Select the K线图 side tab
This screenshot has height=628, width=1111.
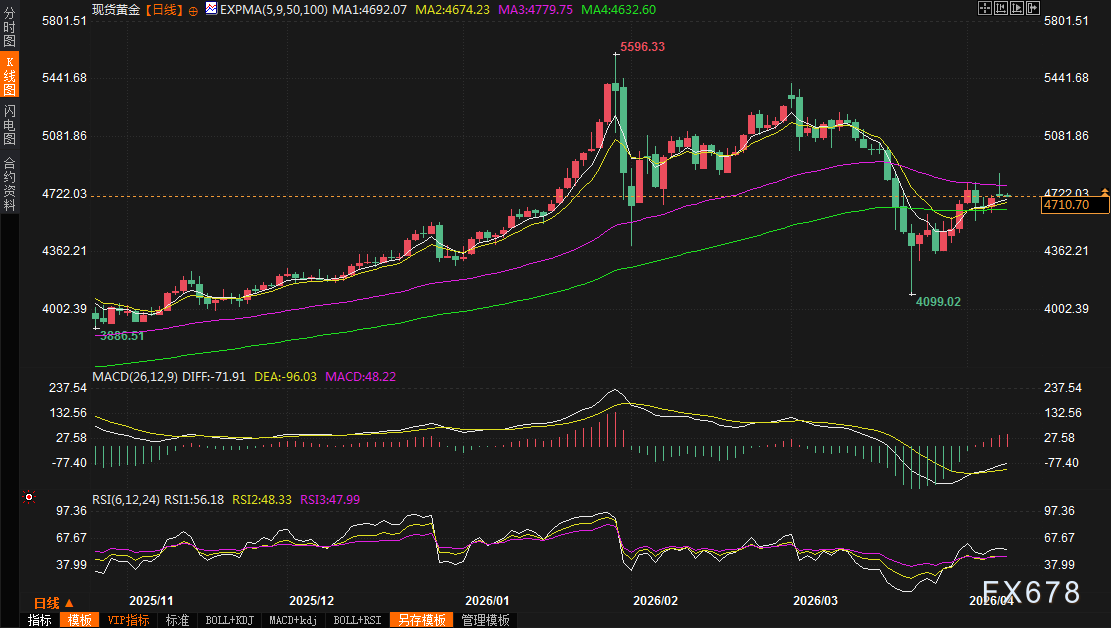tap(9, 76)
